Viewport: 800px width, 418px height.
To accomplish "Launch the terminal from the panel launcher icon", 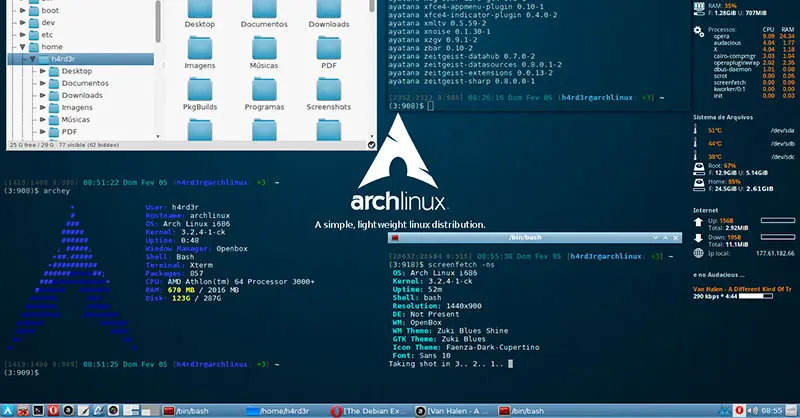I will point(38,410).
